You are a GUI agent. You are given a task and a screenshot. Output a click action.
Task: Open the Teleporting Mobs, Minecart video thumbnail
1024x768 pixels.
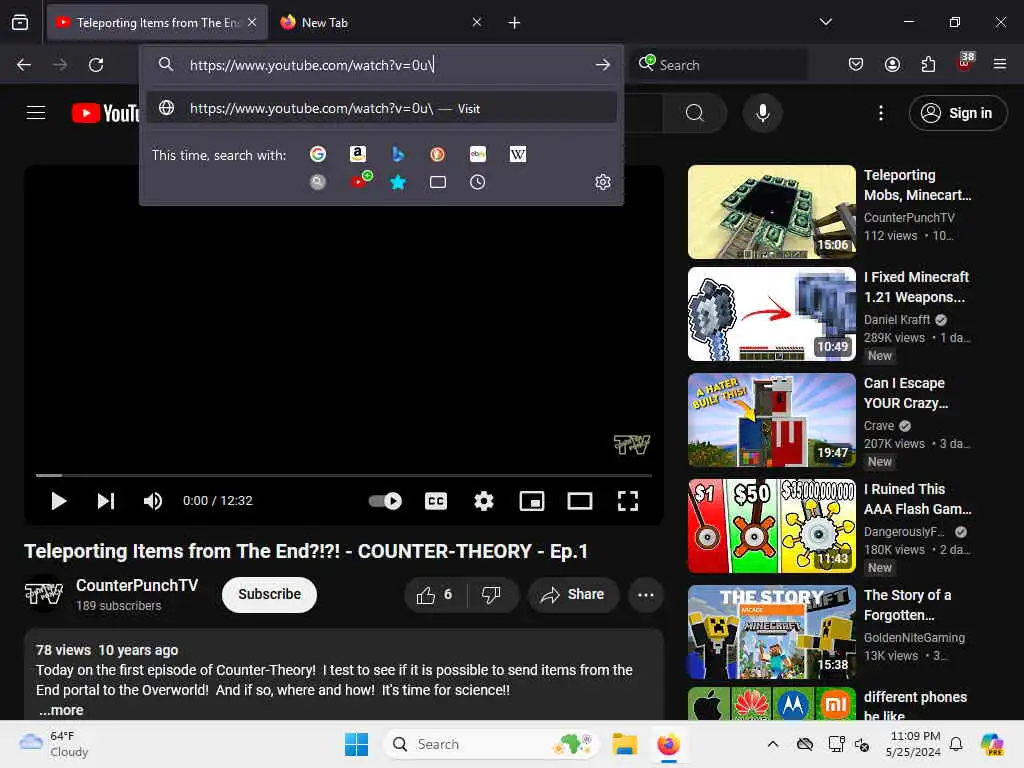[x=772, y=212]
